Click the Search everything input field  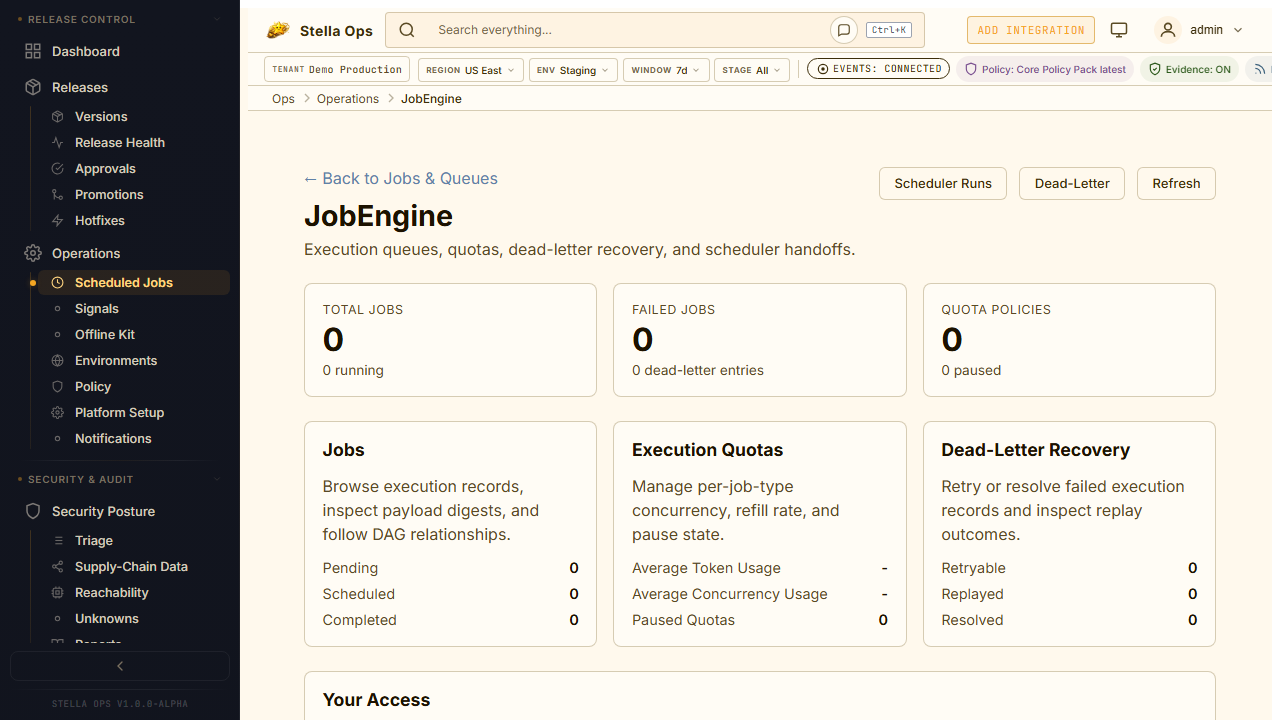point(630,30)
